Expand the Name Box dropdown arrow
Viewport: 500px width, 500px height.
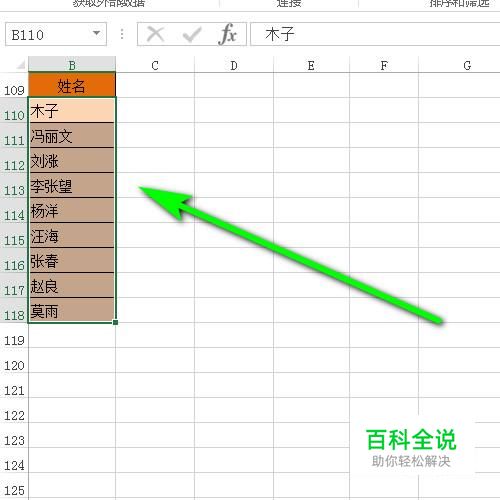click(x=96, y=33)
